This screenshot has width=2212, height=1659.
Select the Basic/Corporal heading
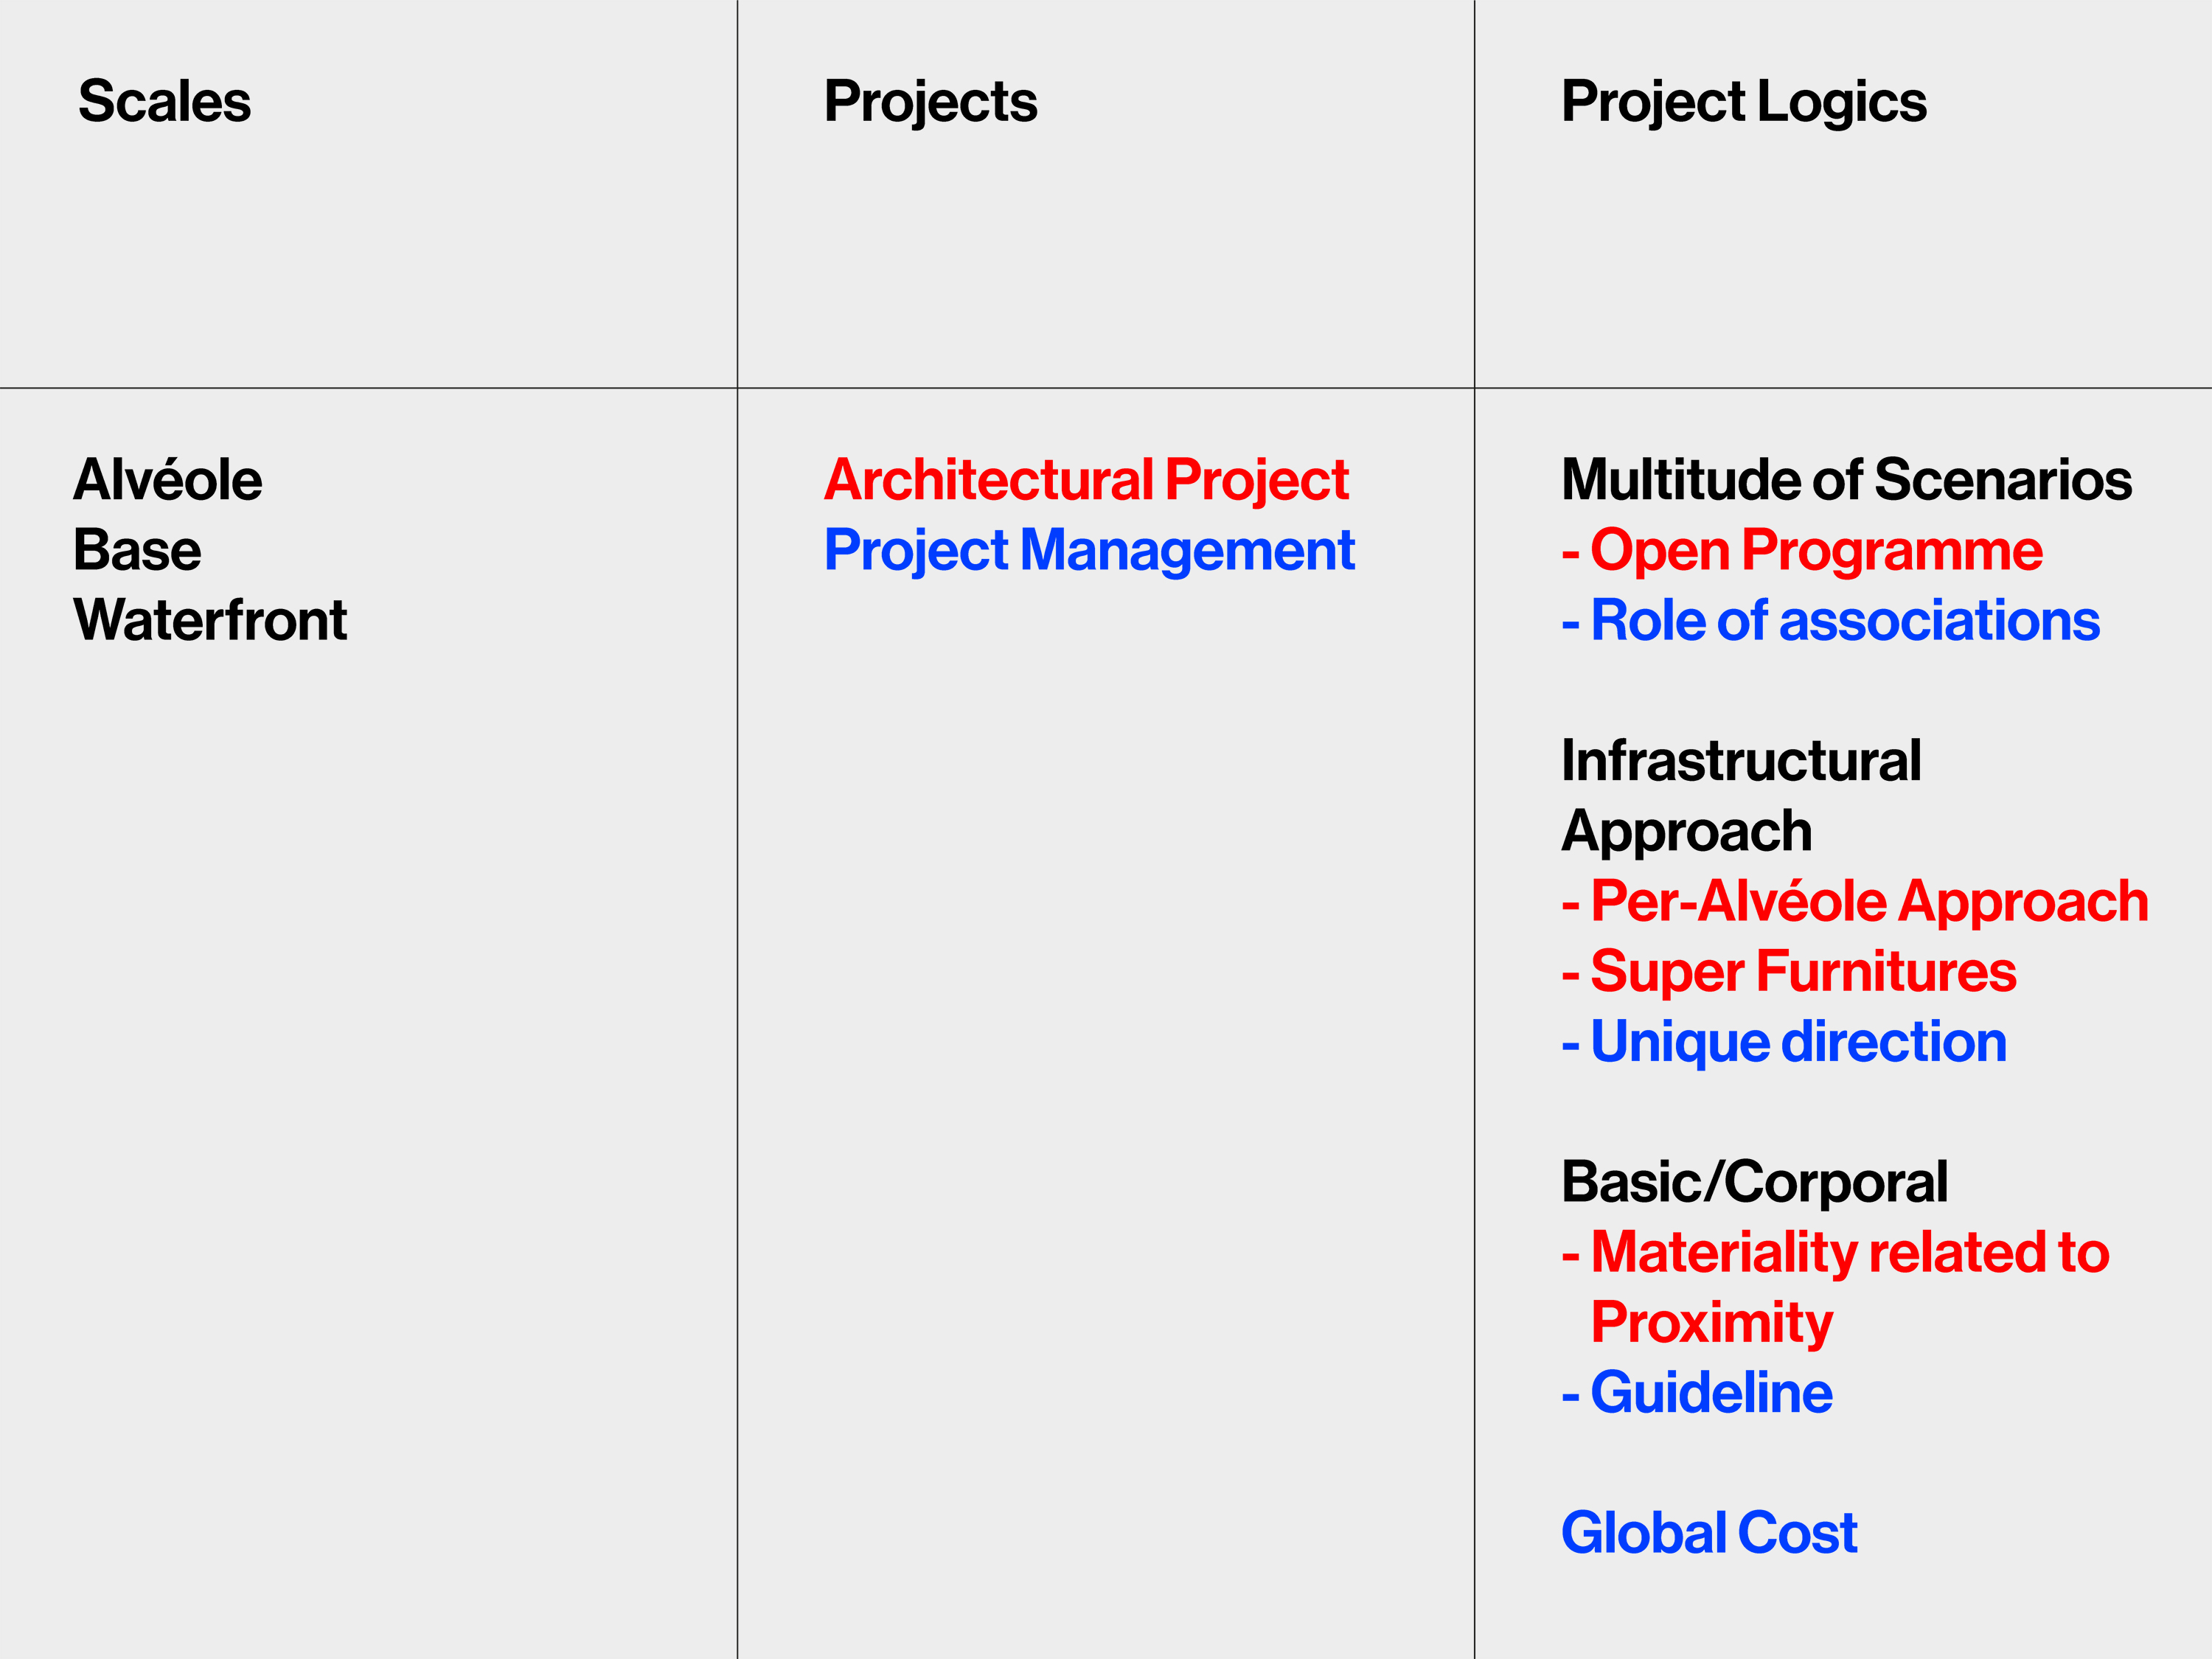click(x=1754, y=1182)
